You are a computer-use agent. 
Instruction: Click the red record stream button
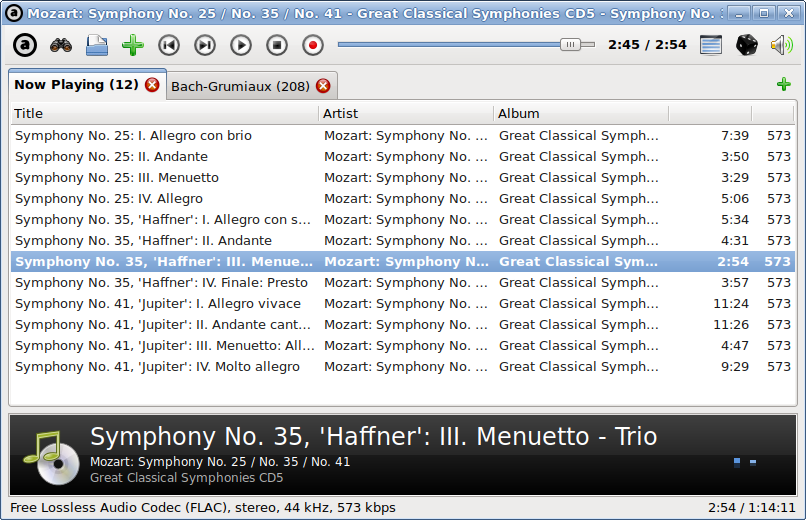point(313,45)
